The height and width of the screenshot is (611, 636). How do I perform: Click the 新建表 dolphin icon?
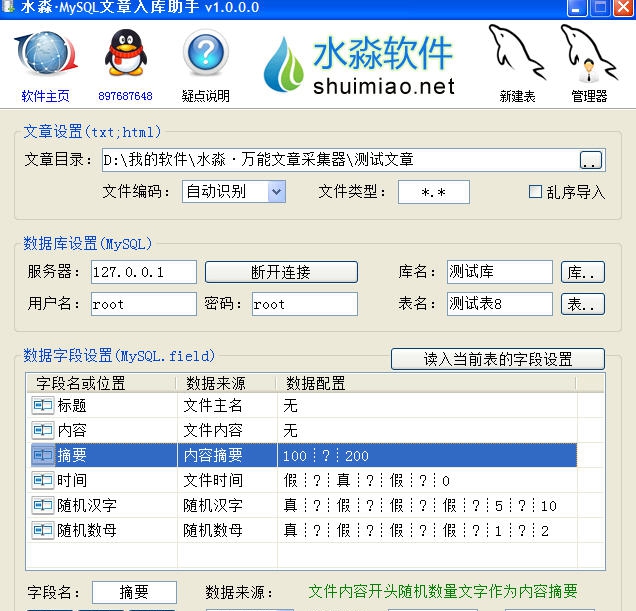517,52
